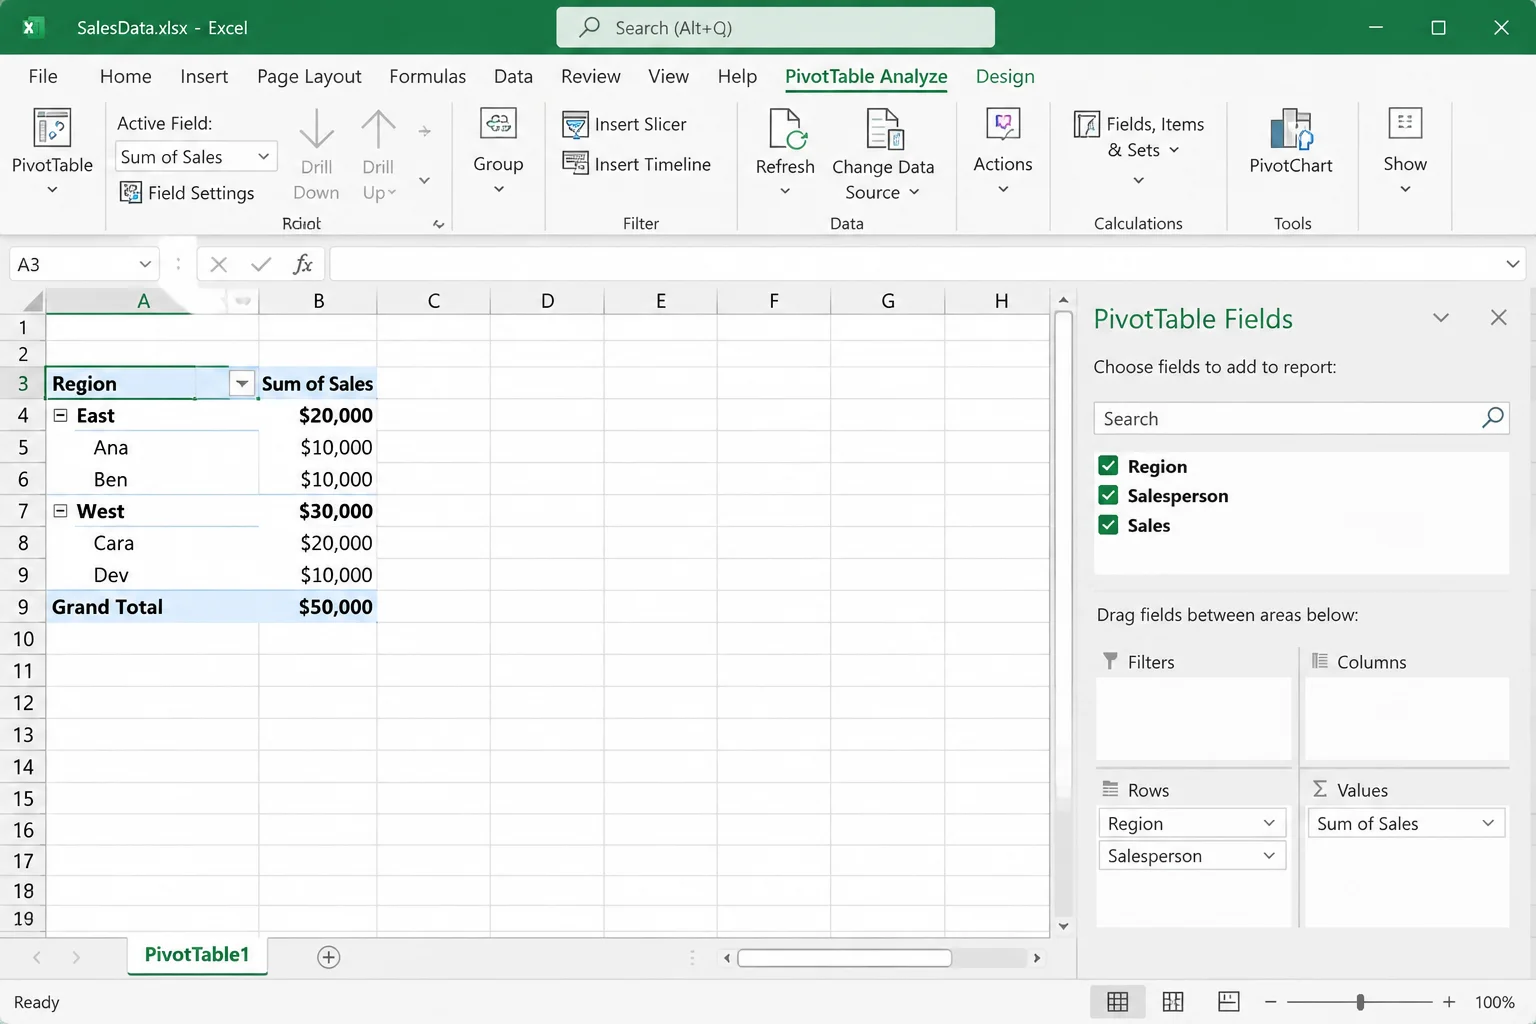Confirm formula entry with the checkmark

pyautogui.click(x=261, y=264)
